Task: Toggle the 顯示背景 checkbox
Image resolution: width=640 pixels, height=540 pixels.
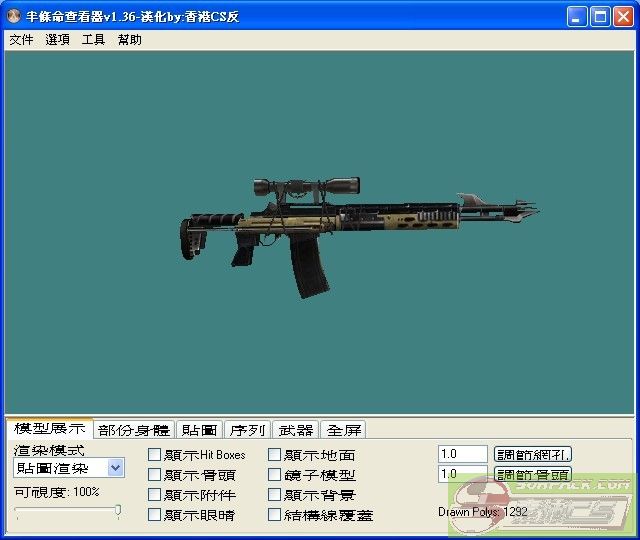Action: pyautogui.click(x=275, y=495)
